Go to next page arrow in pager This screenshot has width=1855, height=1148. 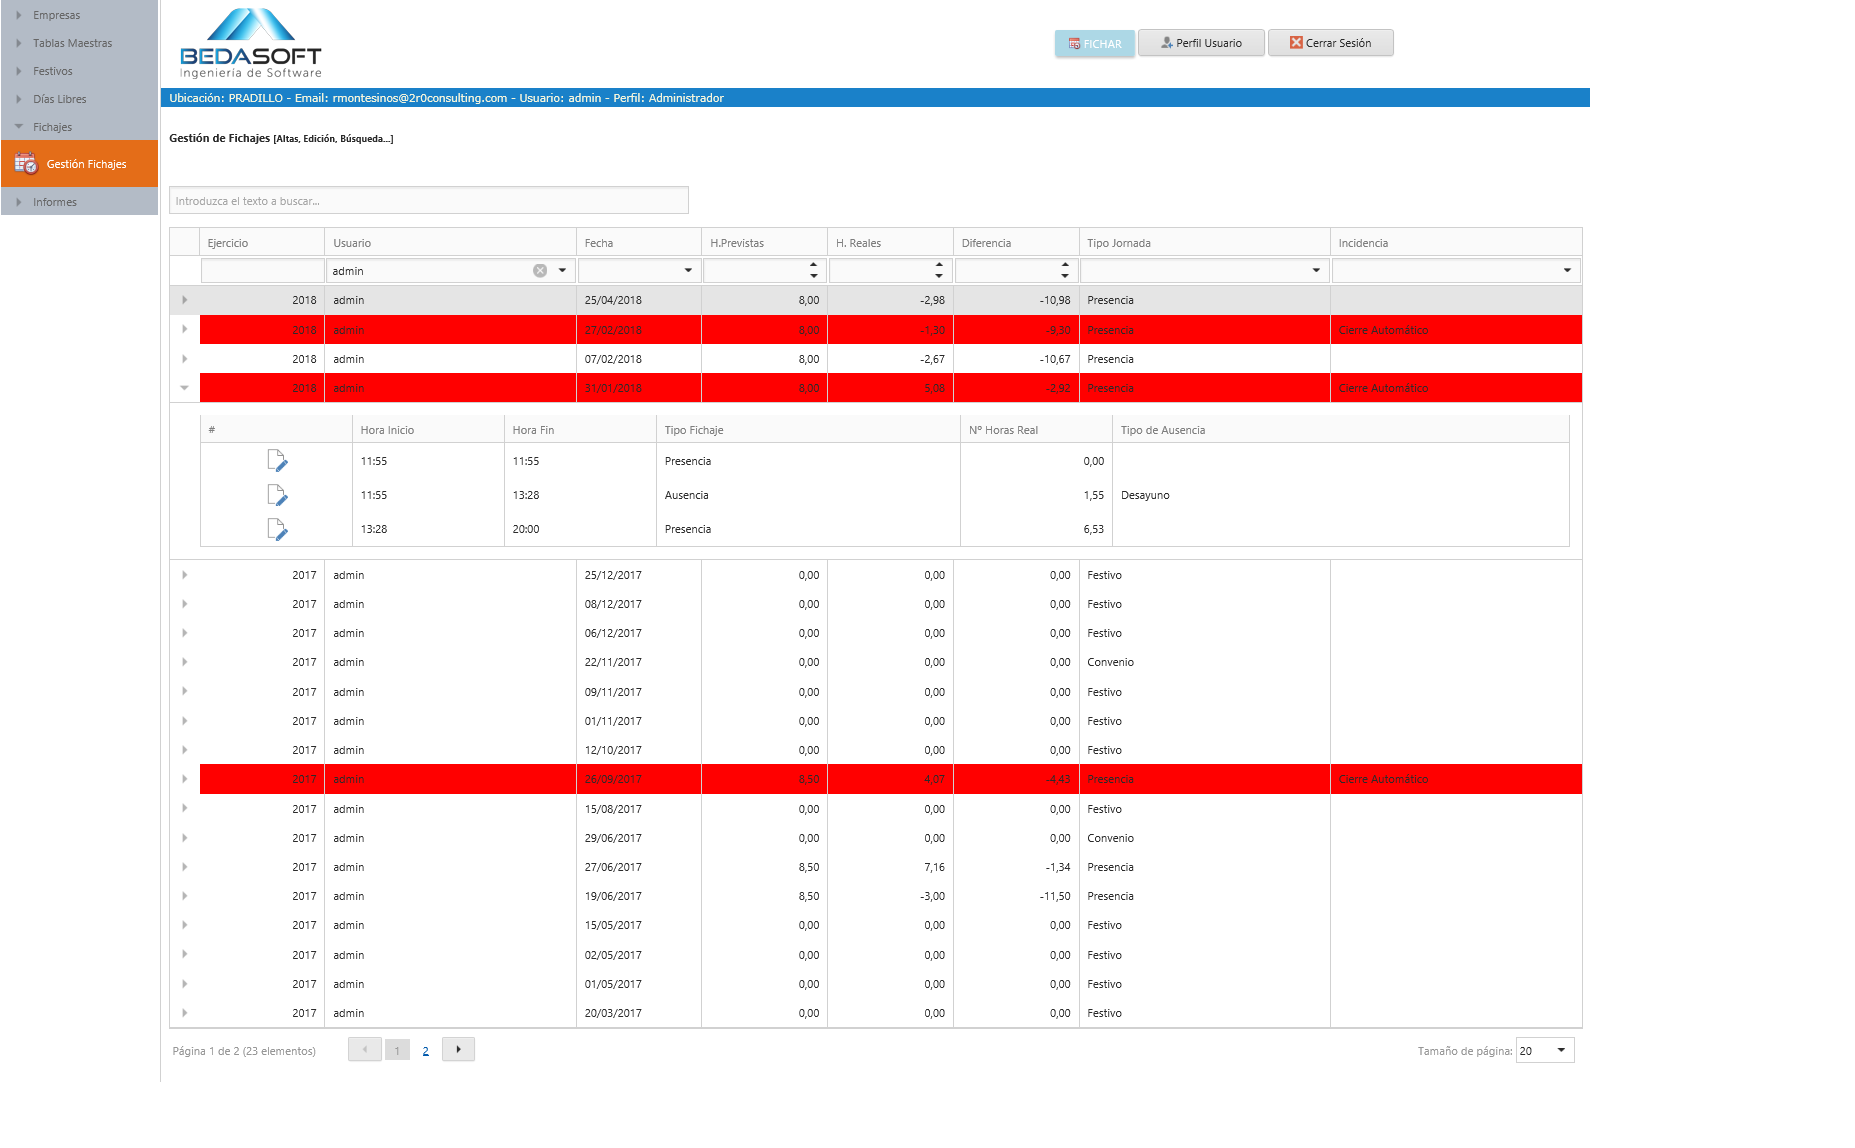pyautogui.click(x=458, y=1050)
